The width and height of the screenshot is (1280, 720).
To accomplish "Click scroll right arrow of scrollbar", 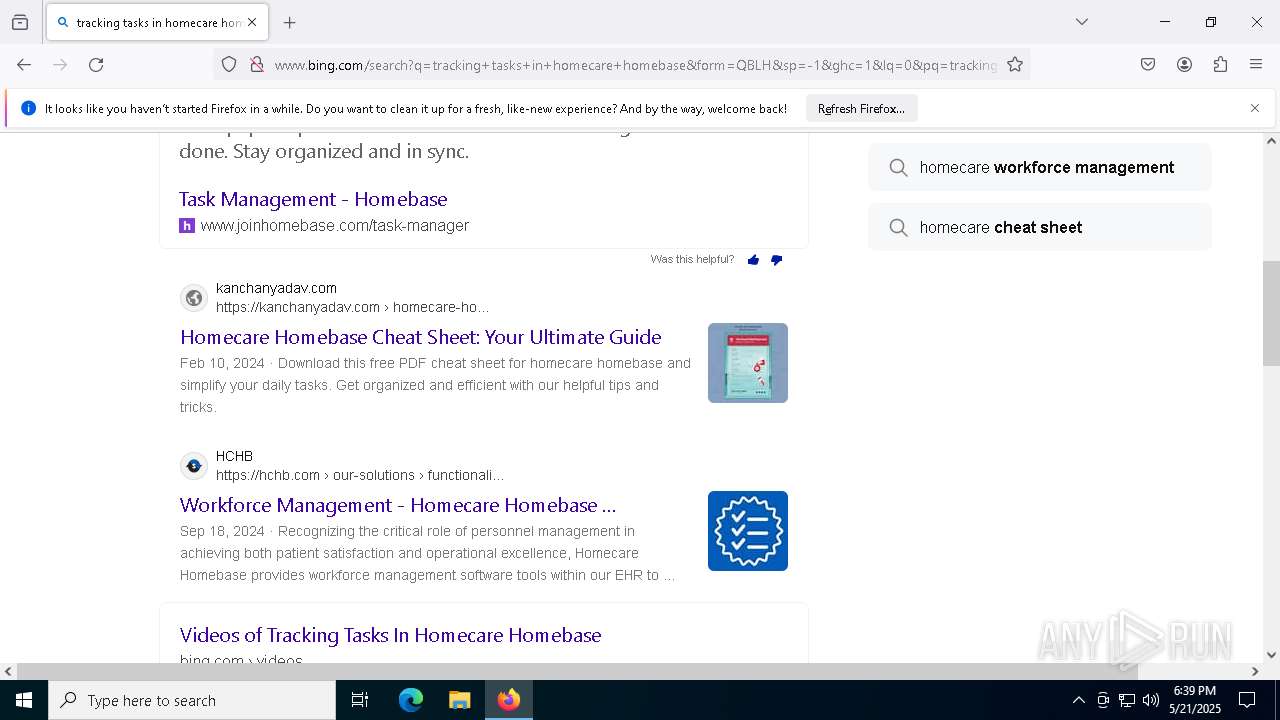I will coord(1255,671).
